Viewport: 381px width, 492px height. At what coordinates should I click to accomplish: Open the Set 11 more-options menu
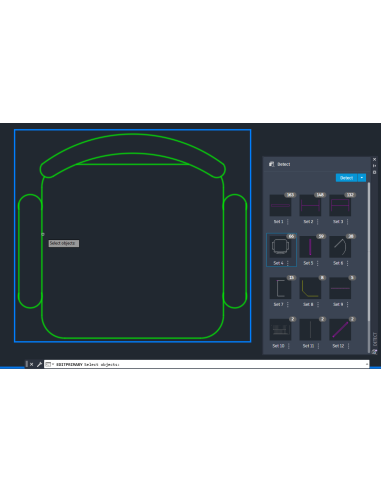[319, 346]
